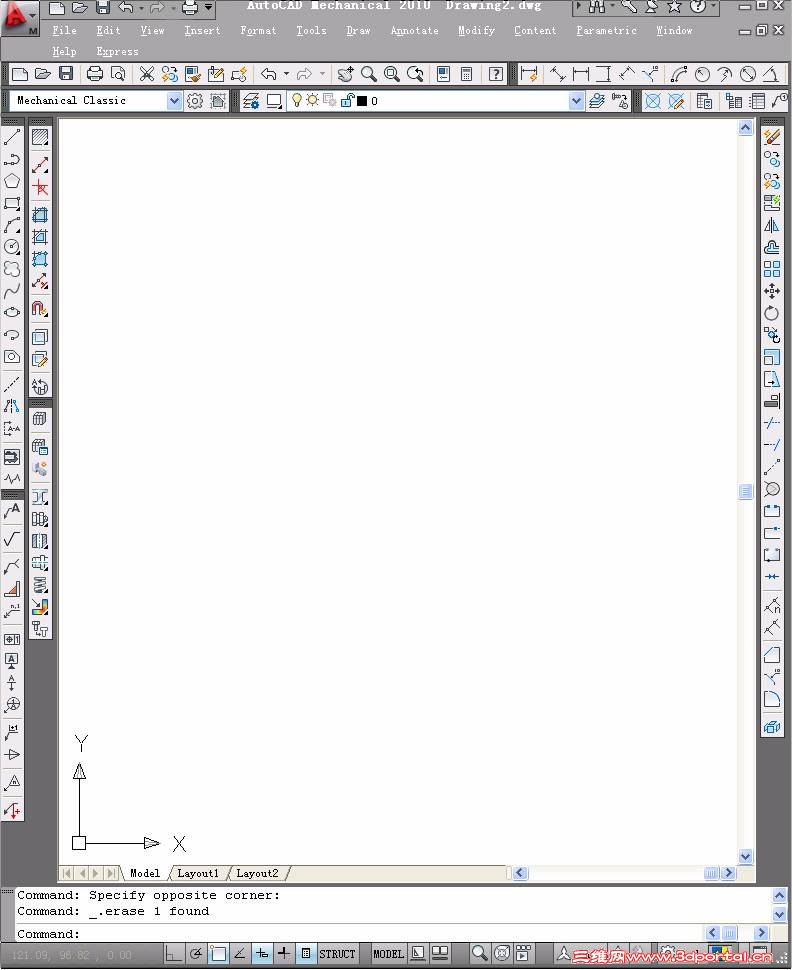Open the File menu
Image resolution: width=792 pixels, height=970 pixels.
point(64,30)
